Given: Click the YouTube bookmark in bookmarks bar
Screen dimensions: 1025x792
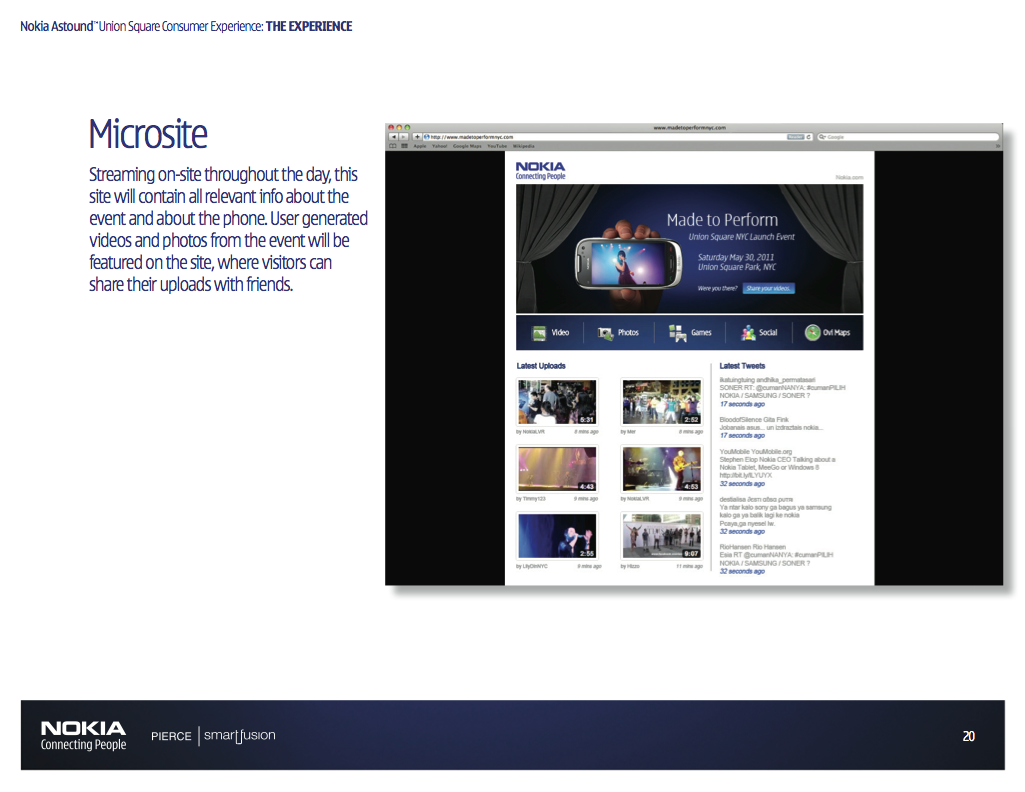Looking at the screenshot, I should coord(497,146).
